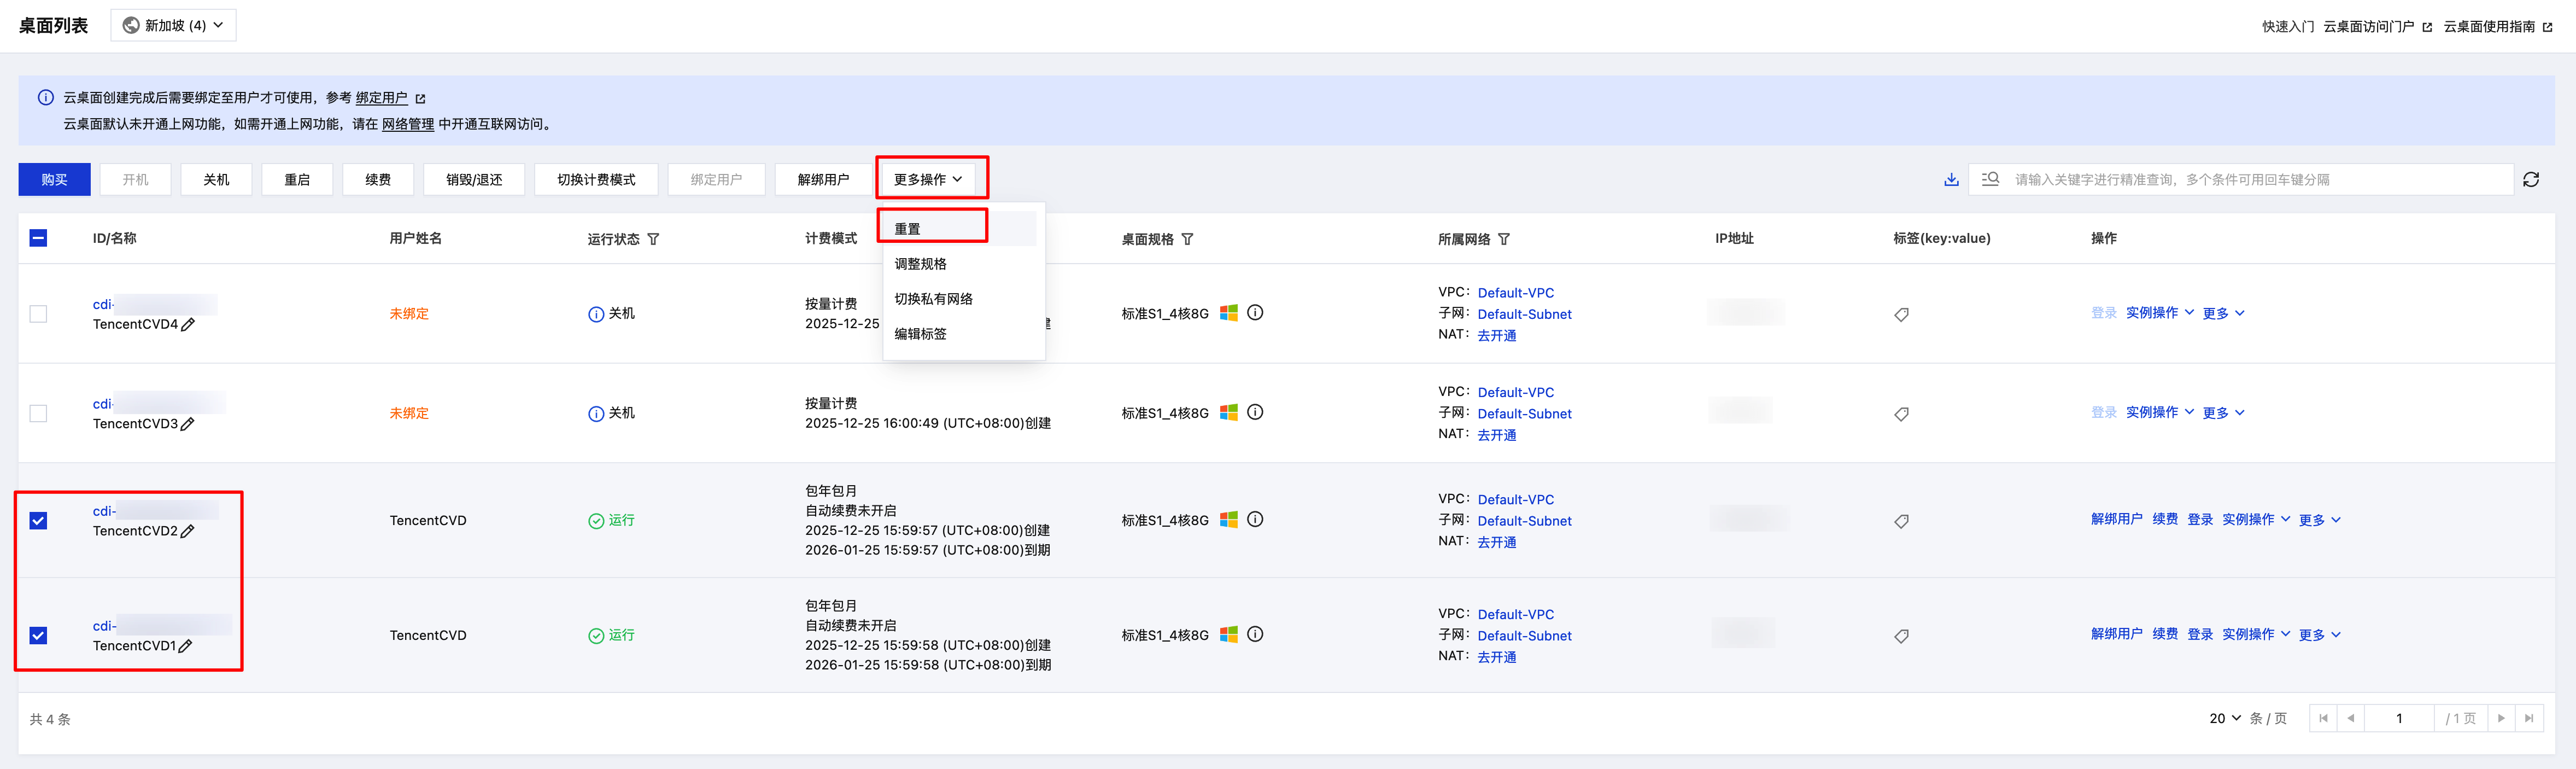
Task: Open tag editor icon for TencentCVD3 row
Action: (1901, 414)
